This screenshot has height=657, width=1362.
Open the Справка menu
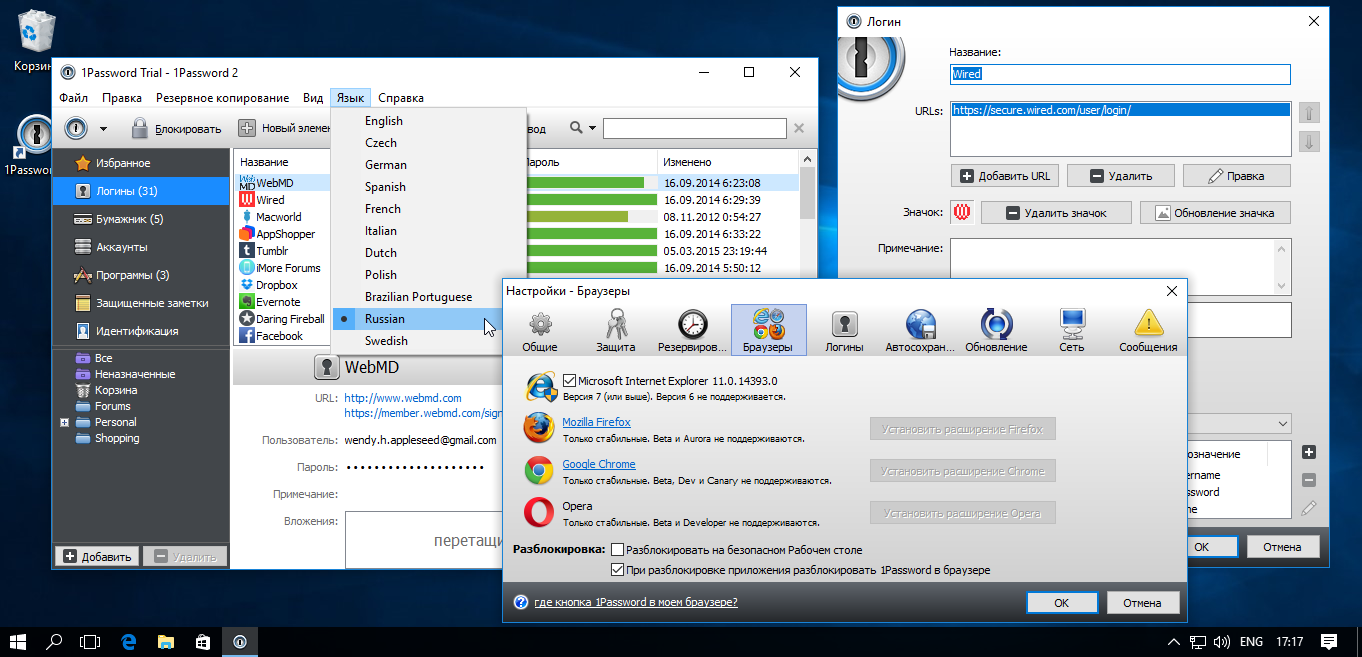click(x=401, y=98)
